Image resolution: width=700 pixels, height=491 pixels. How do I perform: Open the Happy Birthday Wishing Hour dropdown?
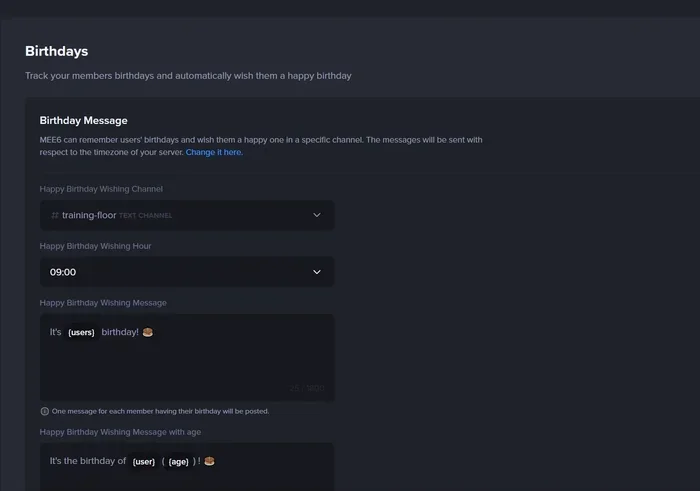[187, 272]
